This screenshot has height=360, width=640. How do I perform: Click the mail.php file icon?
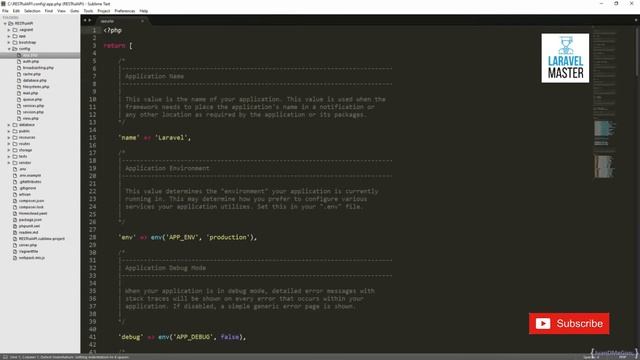tap(19, 93)
